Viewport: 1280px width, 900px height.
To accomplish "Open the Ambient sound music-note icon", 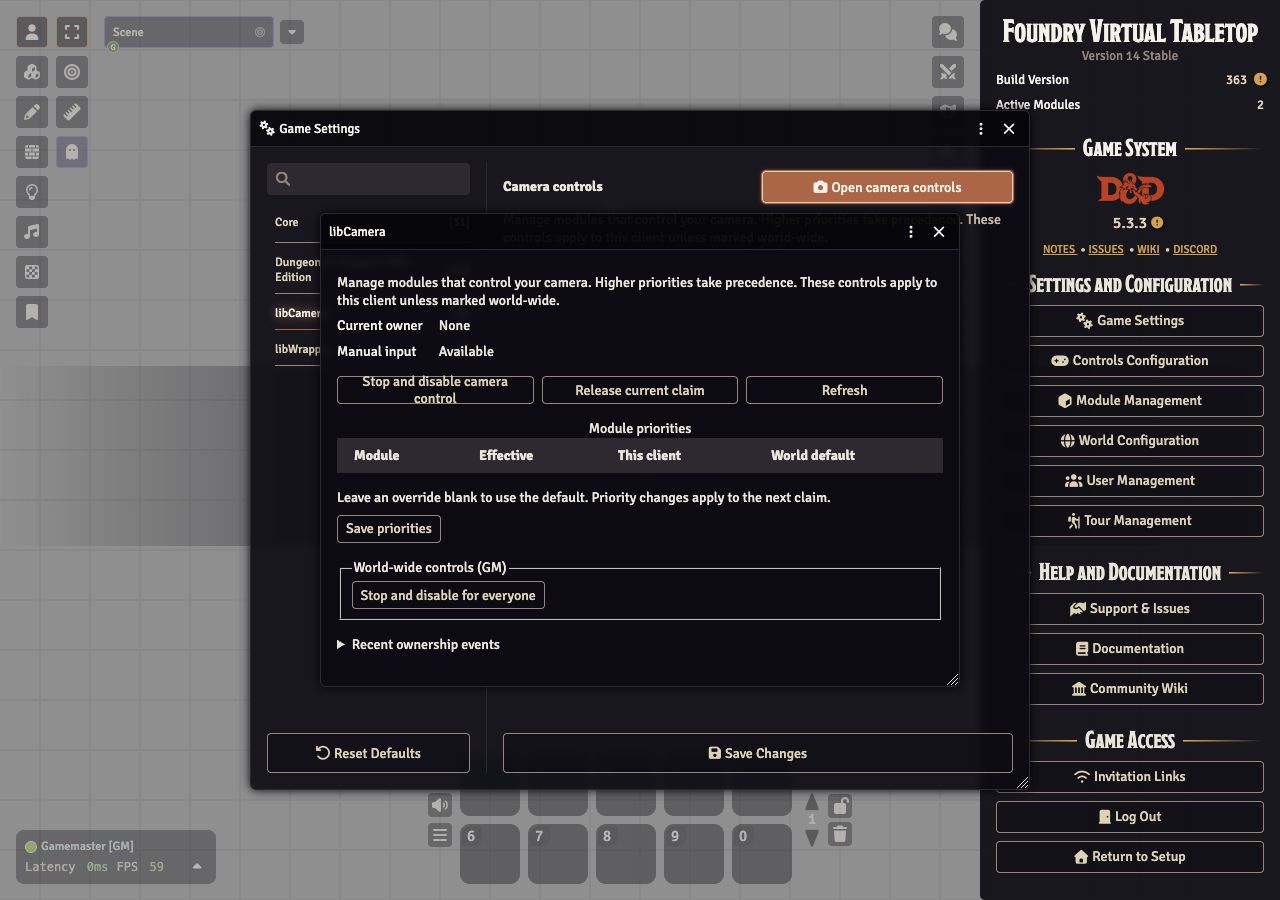I will point(32,232).
